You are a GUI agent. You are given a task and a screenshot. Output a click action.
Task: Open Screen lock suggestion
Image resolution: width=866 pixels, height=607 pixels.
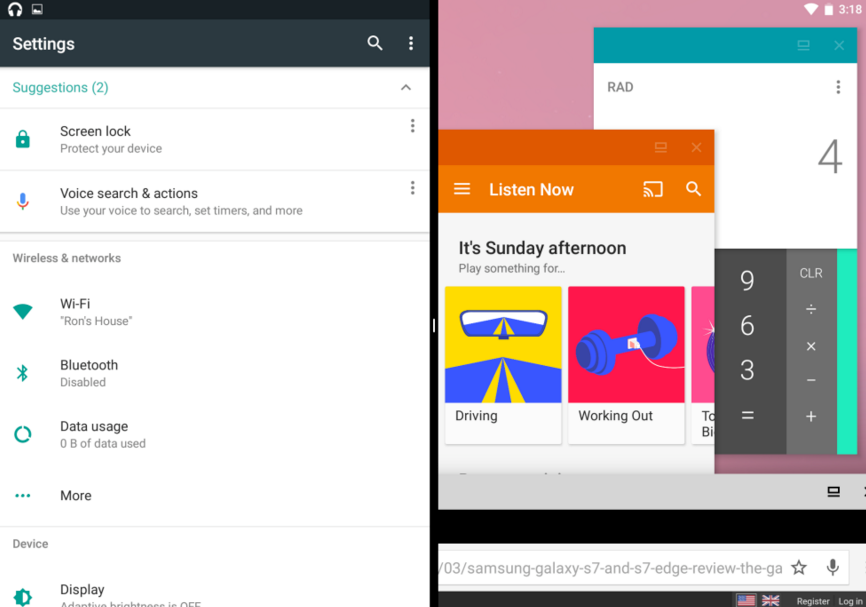tap(214, 139)
